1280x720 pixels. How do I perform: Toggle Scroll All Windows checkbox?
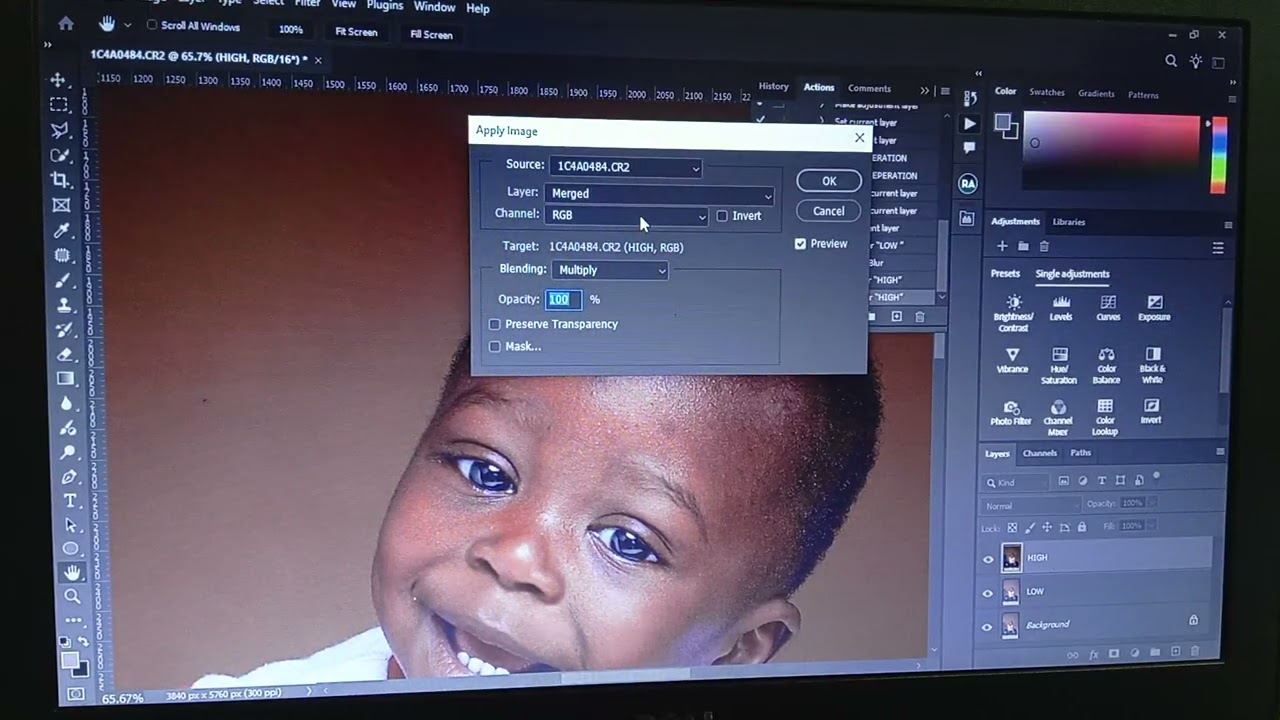(152, 25)
